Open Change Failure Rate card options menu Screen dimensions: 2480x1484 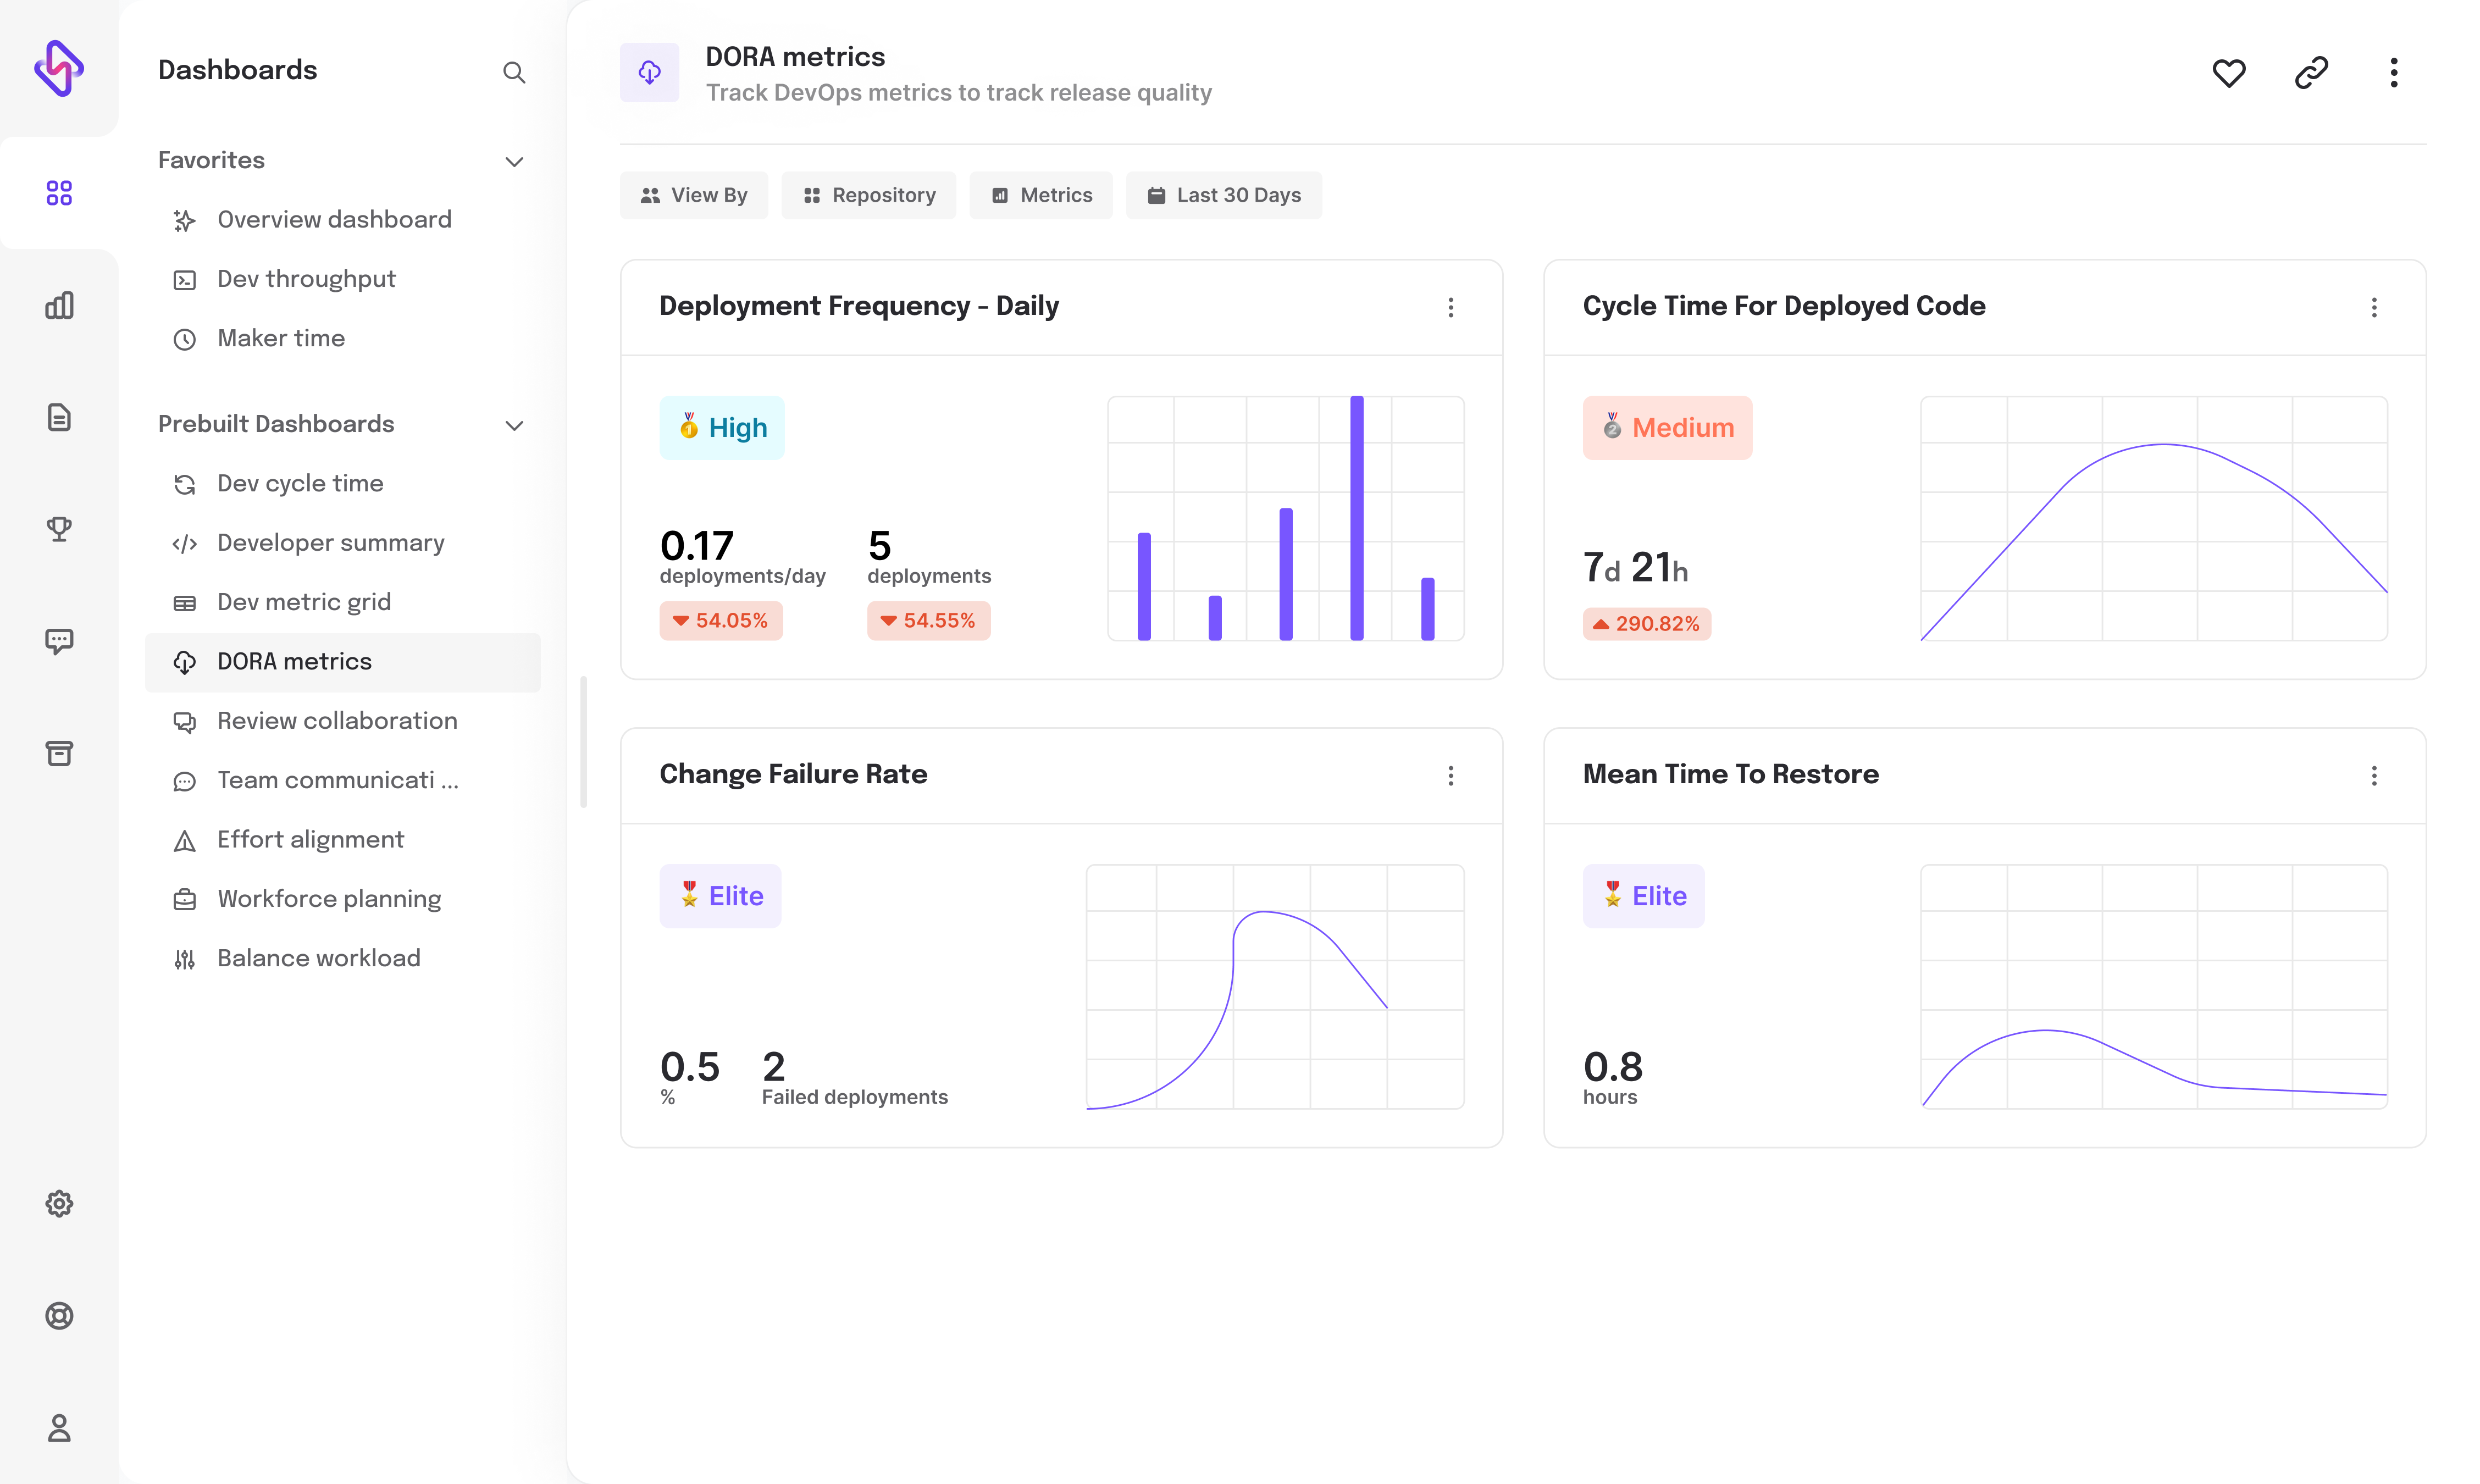click(x=1451, y=775)
